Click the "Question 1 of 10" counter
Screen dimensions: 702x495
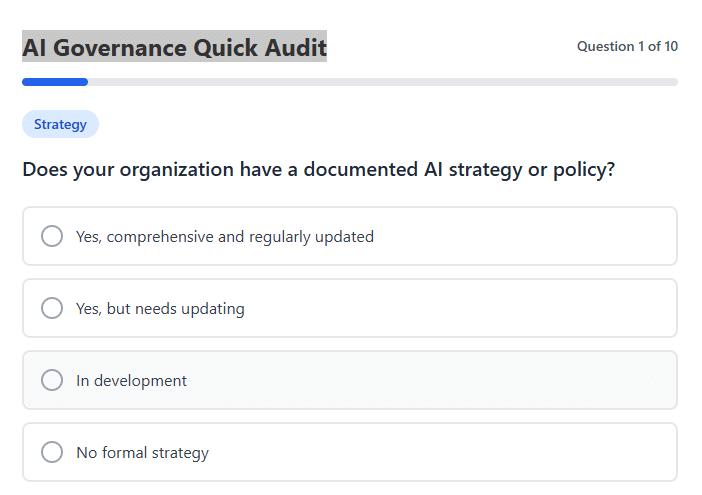click(x=627, y=47)
